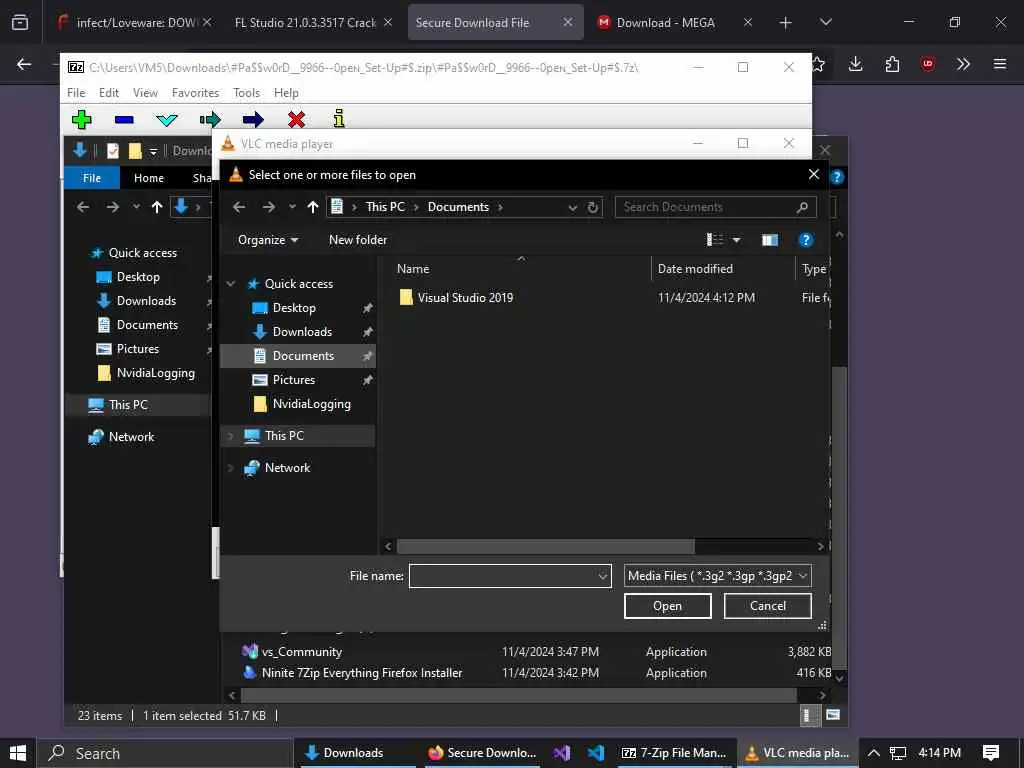This screenshot has width=1024, height=768.
Task: Expand the address path history dropdown
Action: (573, 207)
